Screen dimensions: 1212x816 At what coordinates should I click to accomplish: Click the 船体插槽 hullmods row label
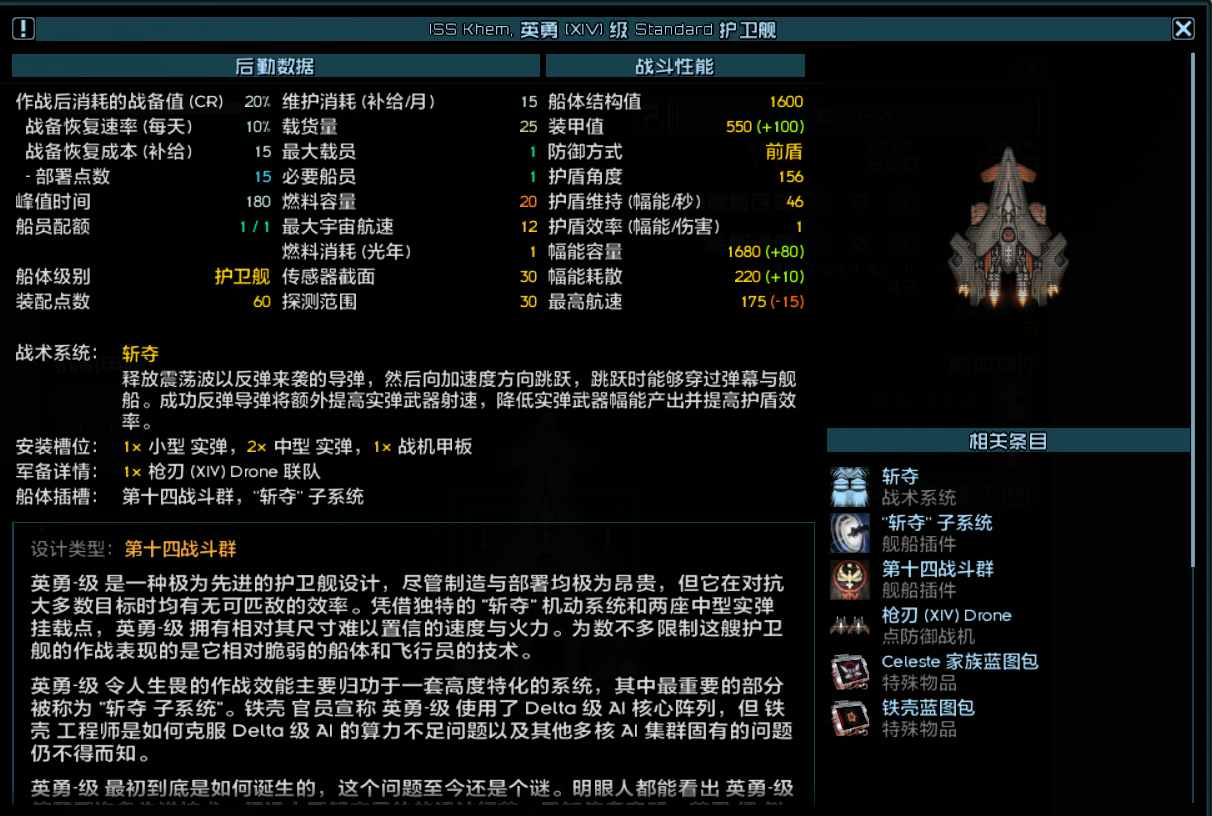coord(56,496)
